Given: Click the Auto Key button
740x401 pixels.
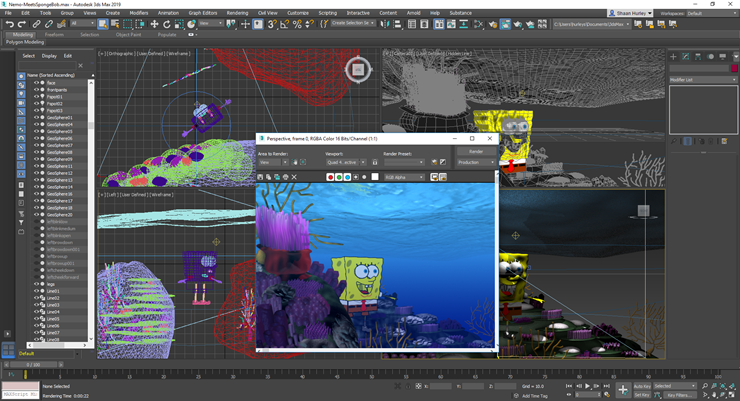Looking at the screenshot, I should [x=641, y=386].
